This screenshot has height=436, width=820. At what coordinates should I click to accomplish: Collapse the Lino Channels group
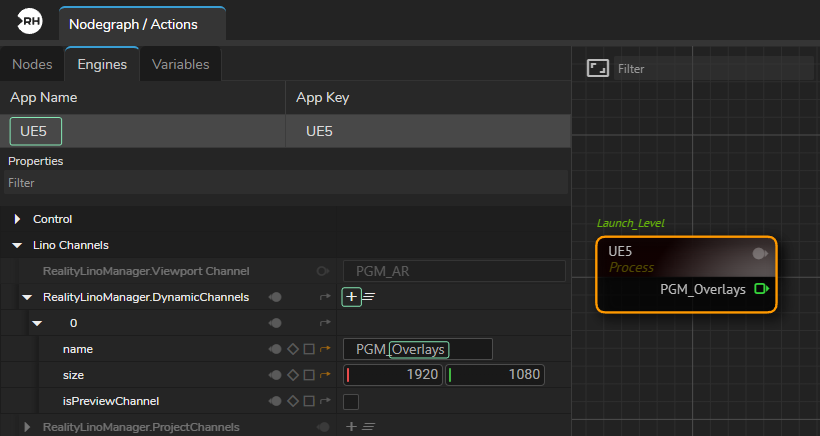click(x=17, y=245)
